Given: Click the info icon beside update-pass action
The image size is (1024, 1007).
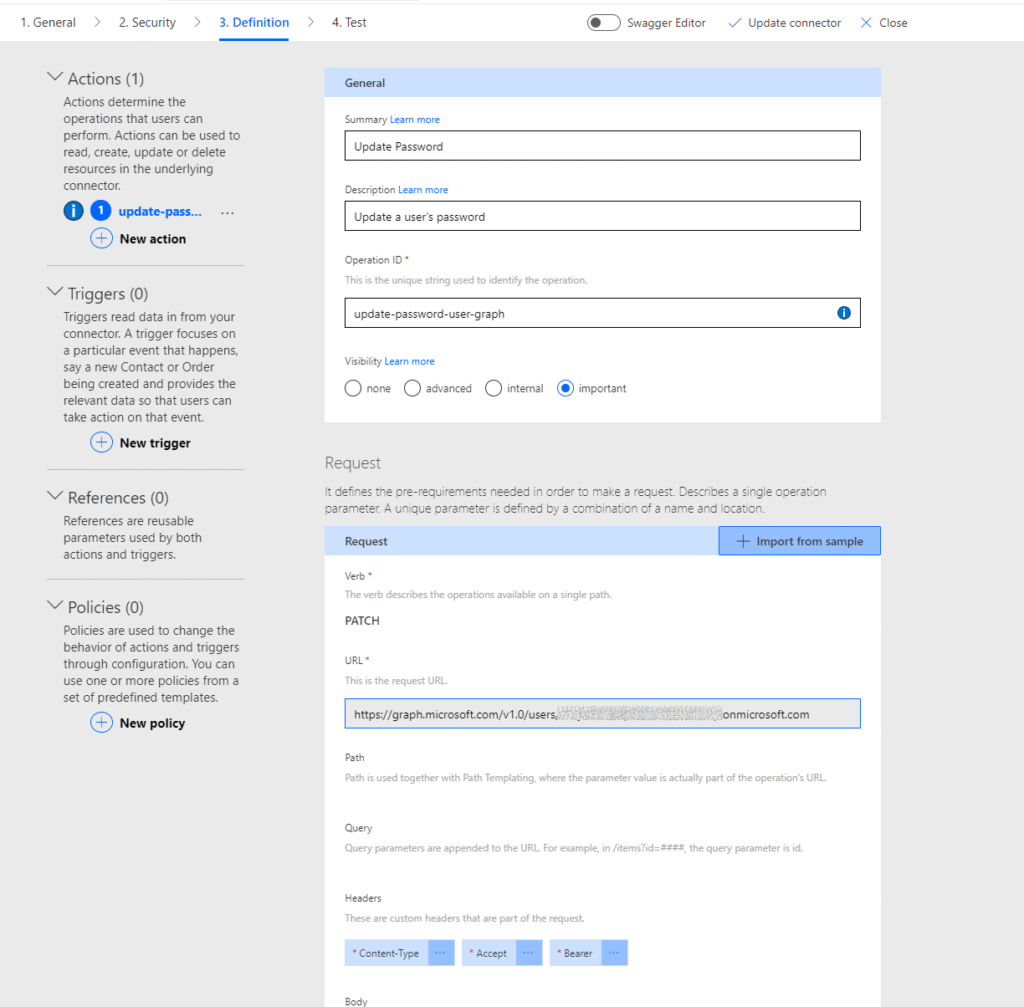Looking at the screenshot, I should click(x=73, y=211).
